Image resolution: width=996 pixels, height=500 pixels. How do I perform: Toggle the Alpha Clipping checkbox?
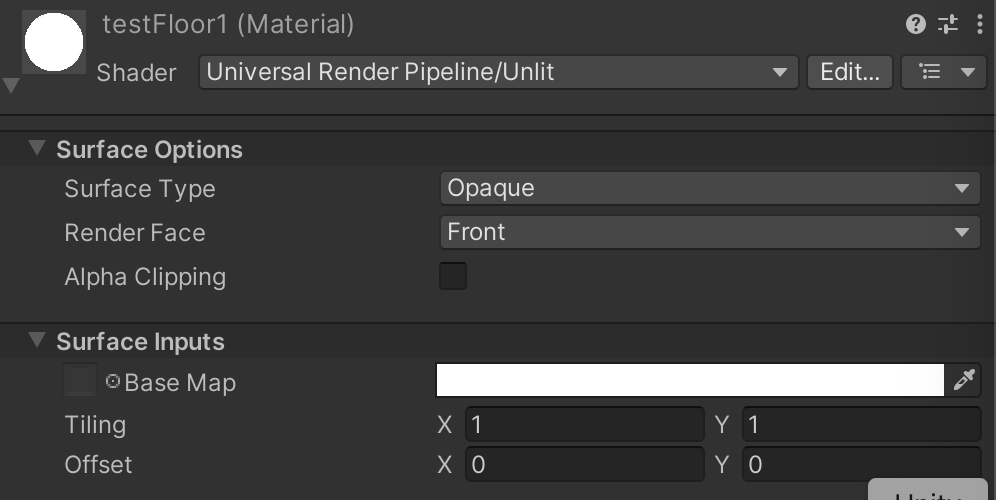pyautogui.click(x=453, y=276)
